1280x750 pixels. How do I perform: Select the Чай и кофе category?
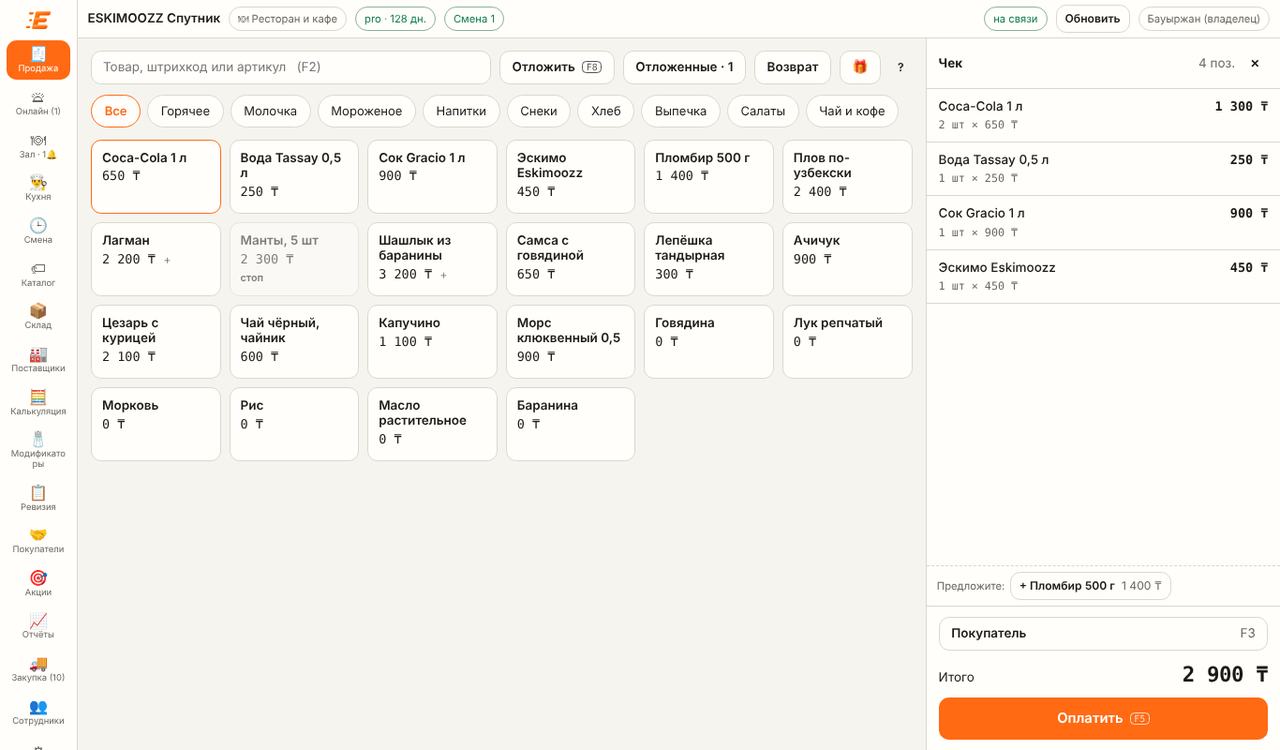pyautogui.click(x=852, y=111)
